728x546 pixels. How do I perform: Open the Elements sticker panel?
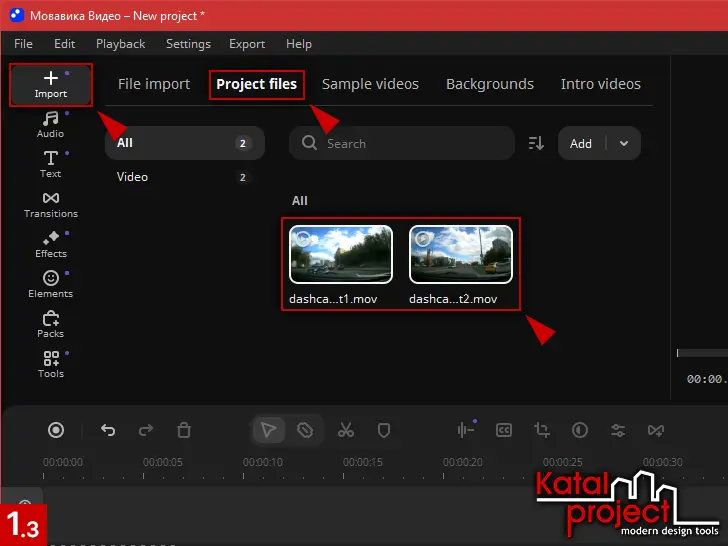coord(50,284)
